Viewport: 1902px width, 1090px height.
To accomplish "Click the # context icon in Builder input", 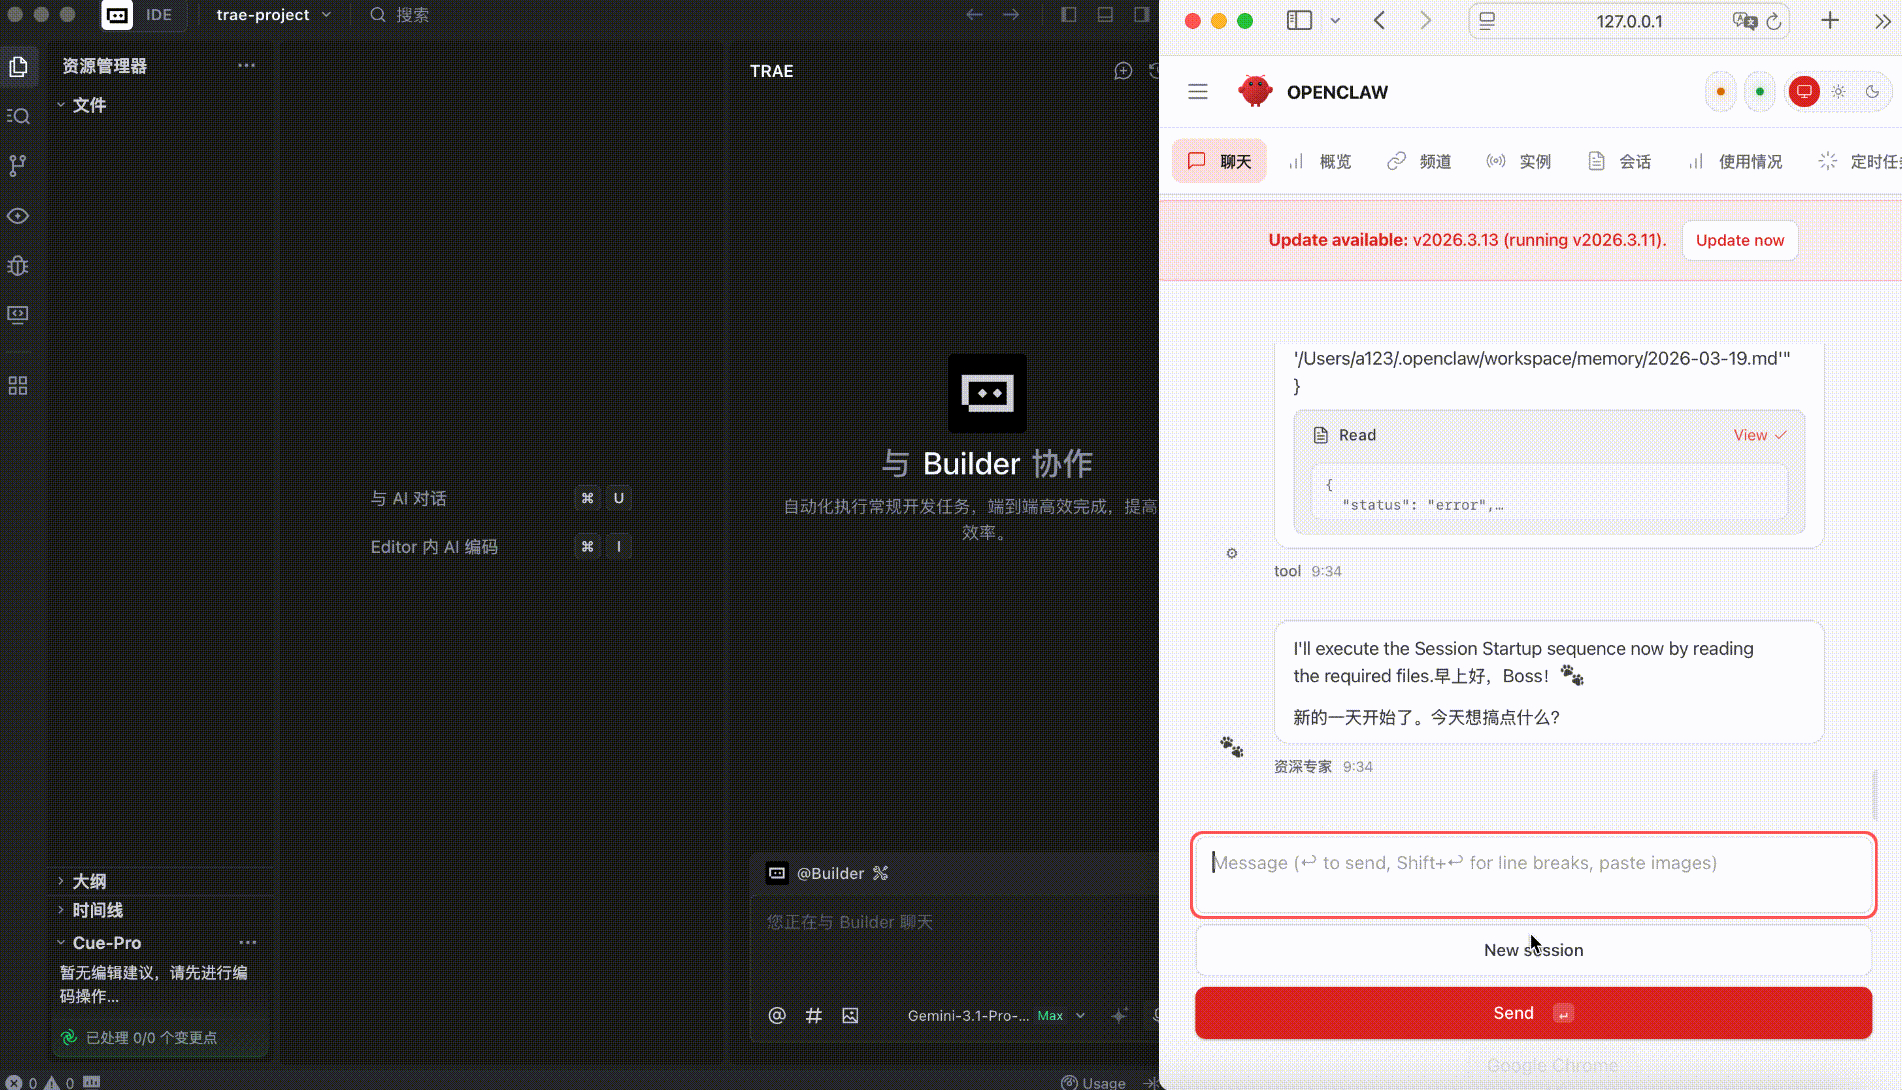I will pos(814,1015).
